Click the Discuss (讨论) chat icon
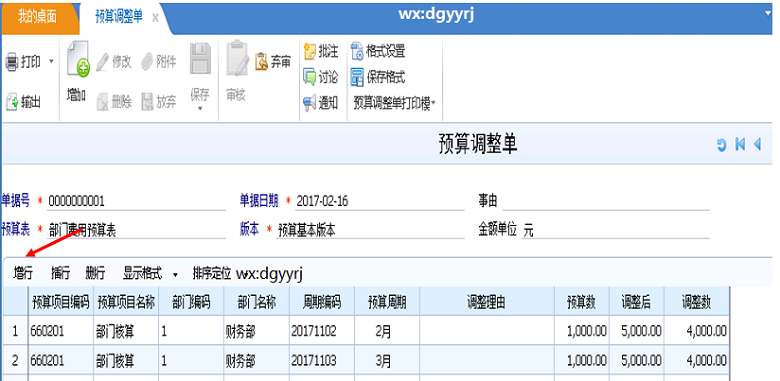780x381 pixels. (310, 77)
